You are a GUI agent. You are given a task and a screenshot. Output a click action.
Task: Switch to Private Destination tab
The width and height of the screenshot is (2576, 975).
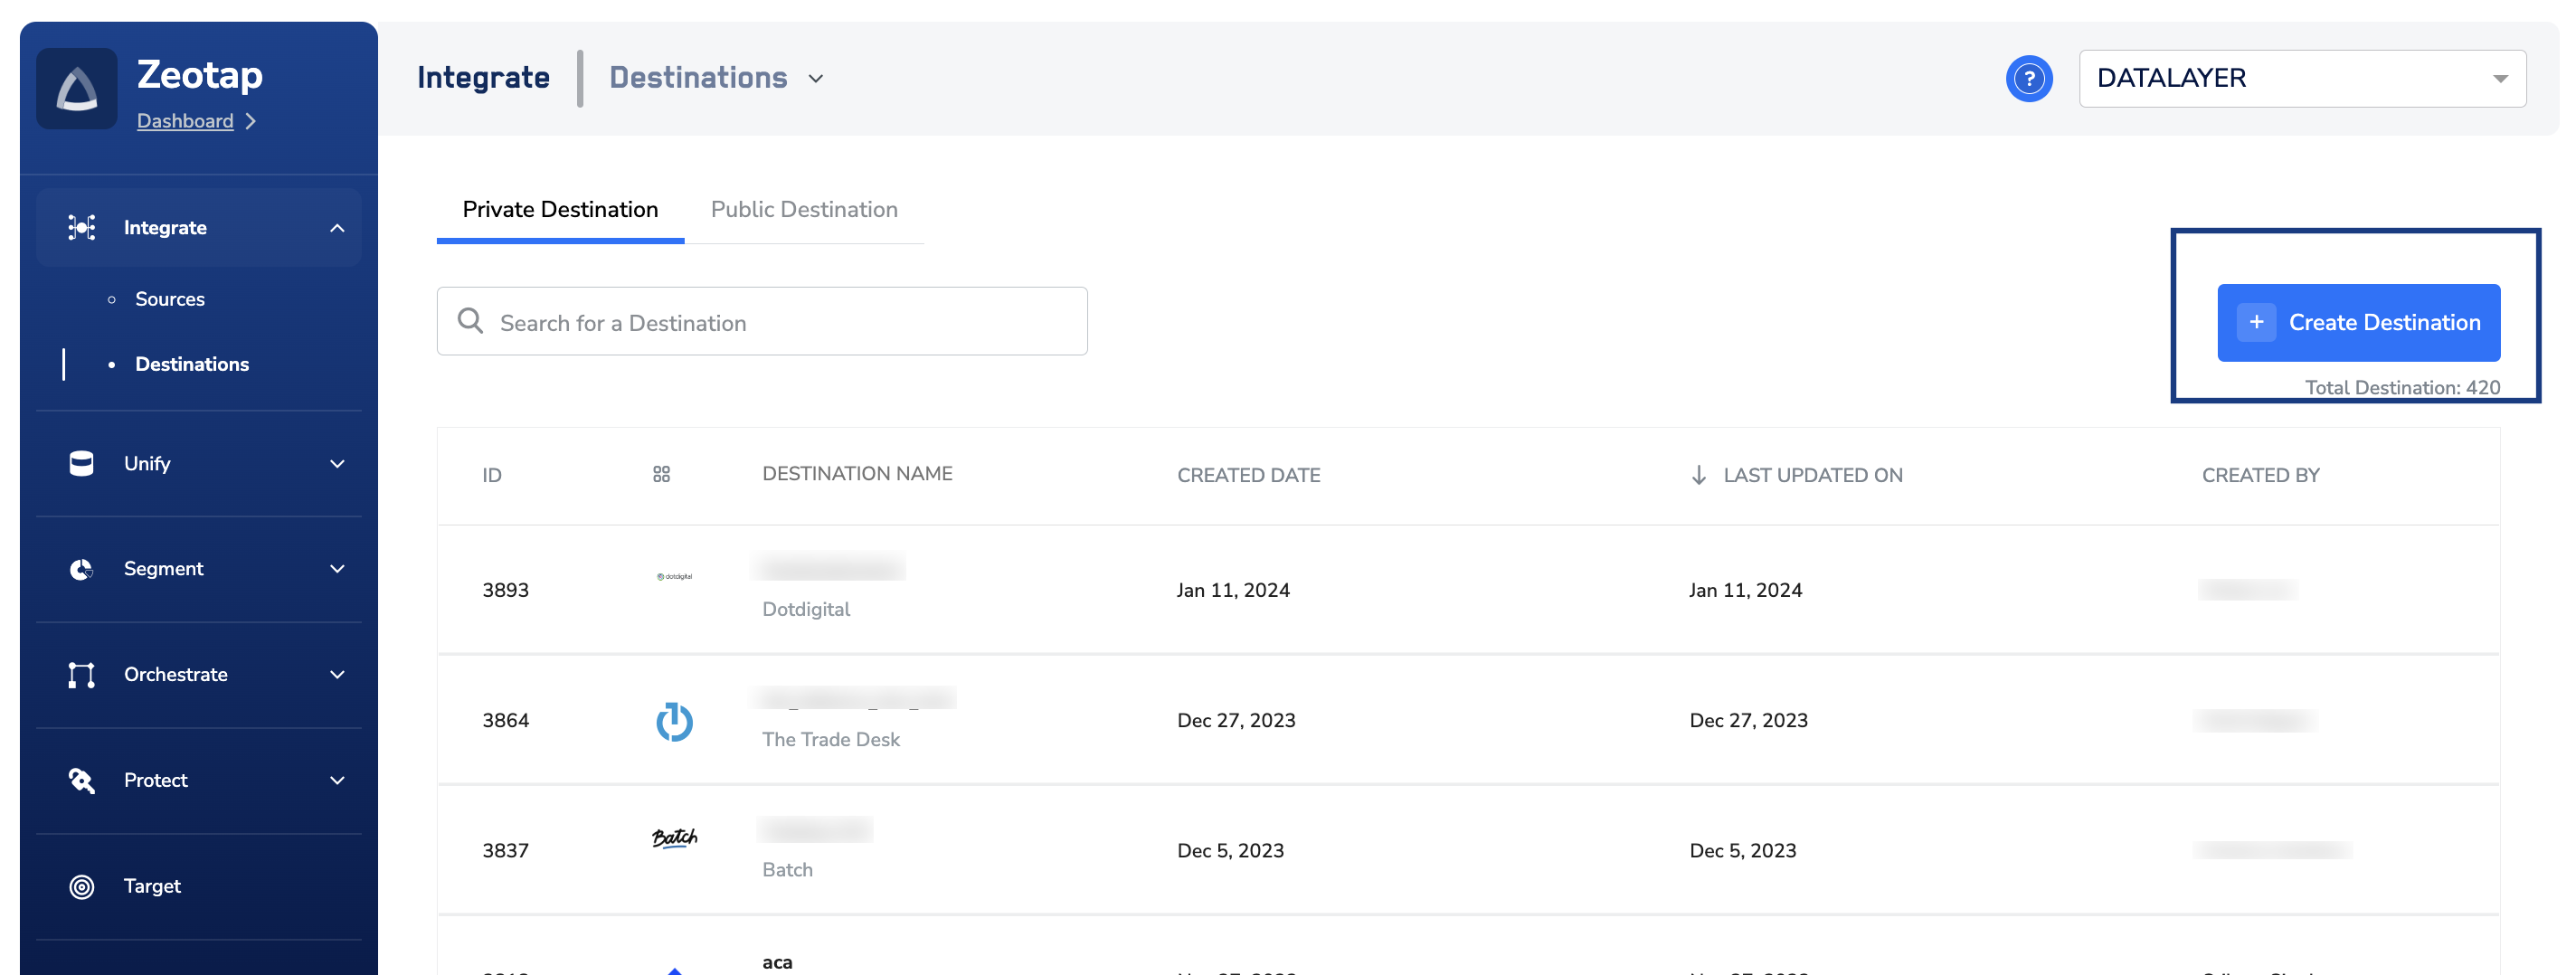(x=560, y=209)
